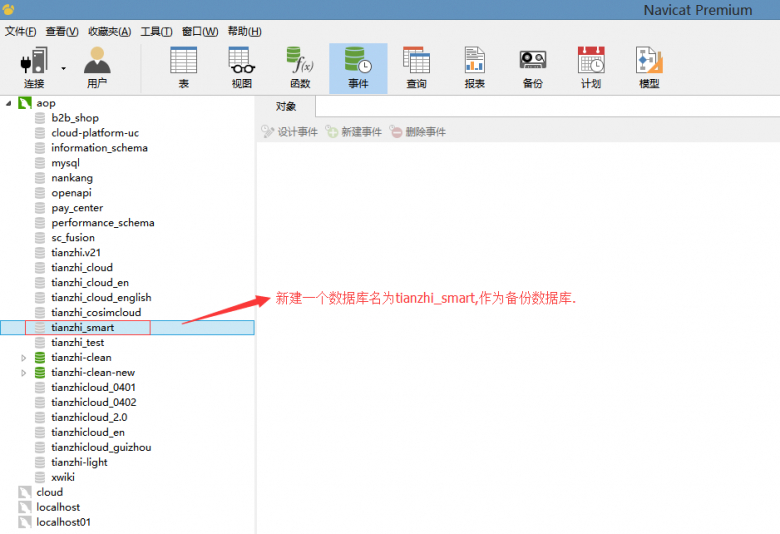This screenshot has height=534, width=780.
Task: Select the performance_schema database
Action: [x=103, y=222]
